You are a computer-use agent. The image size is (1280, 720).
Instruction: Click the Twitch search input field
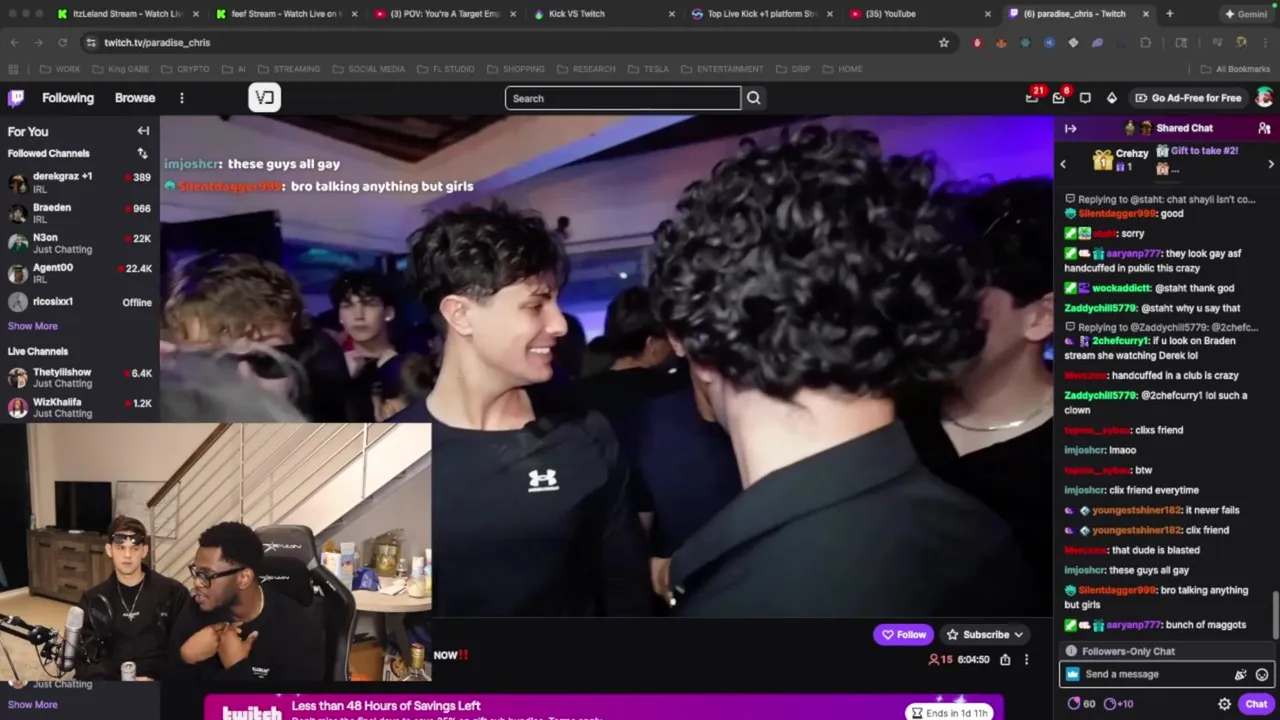pyautogui.click(x=623, y=98)
